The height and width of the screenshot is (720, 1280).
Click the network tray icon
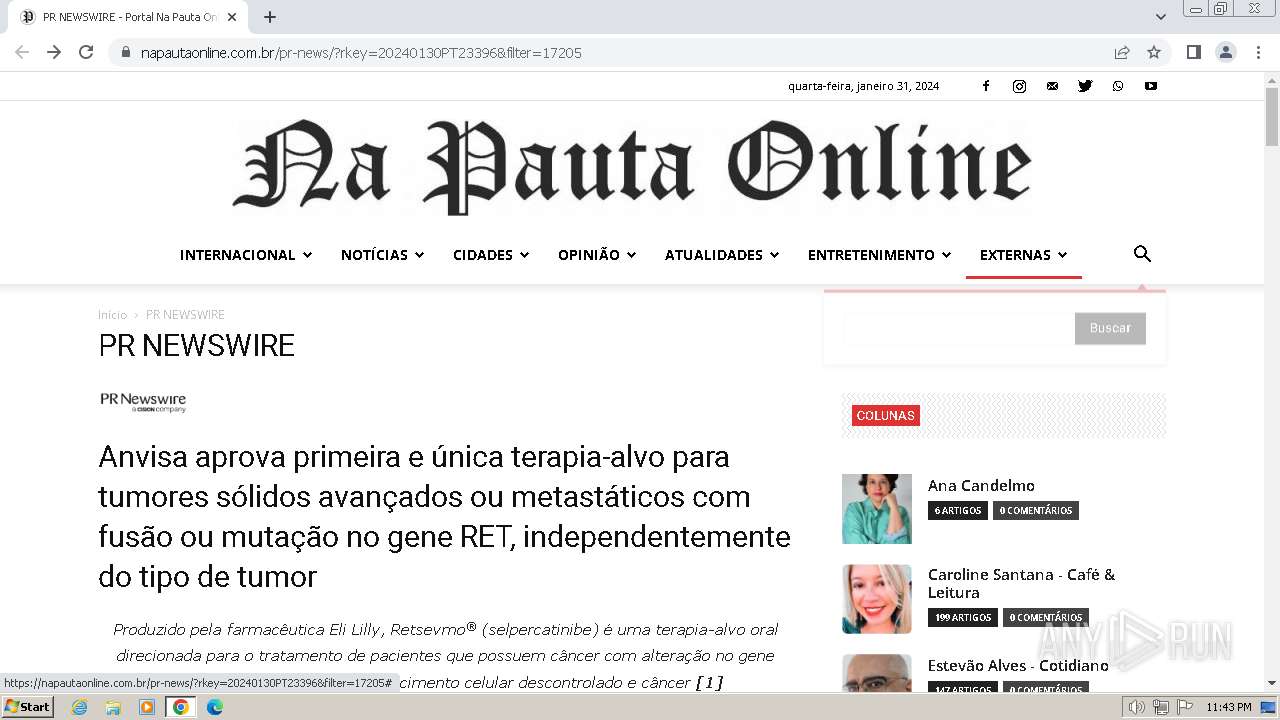[x=1161, y=707]
